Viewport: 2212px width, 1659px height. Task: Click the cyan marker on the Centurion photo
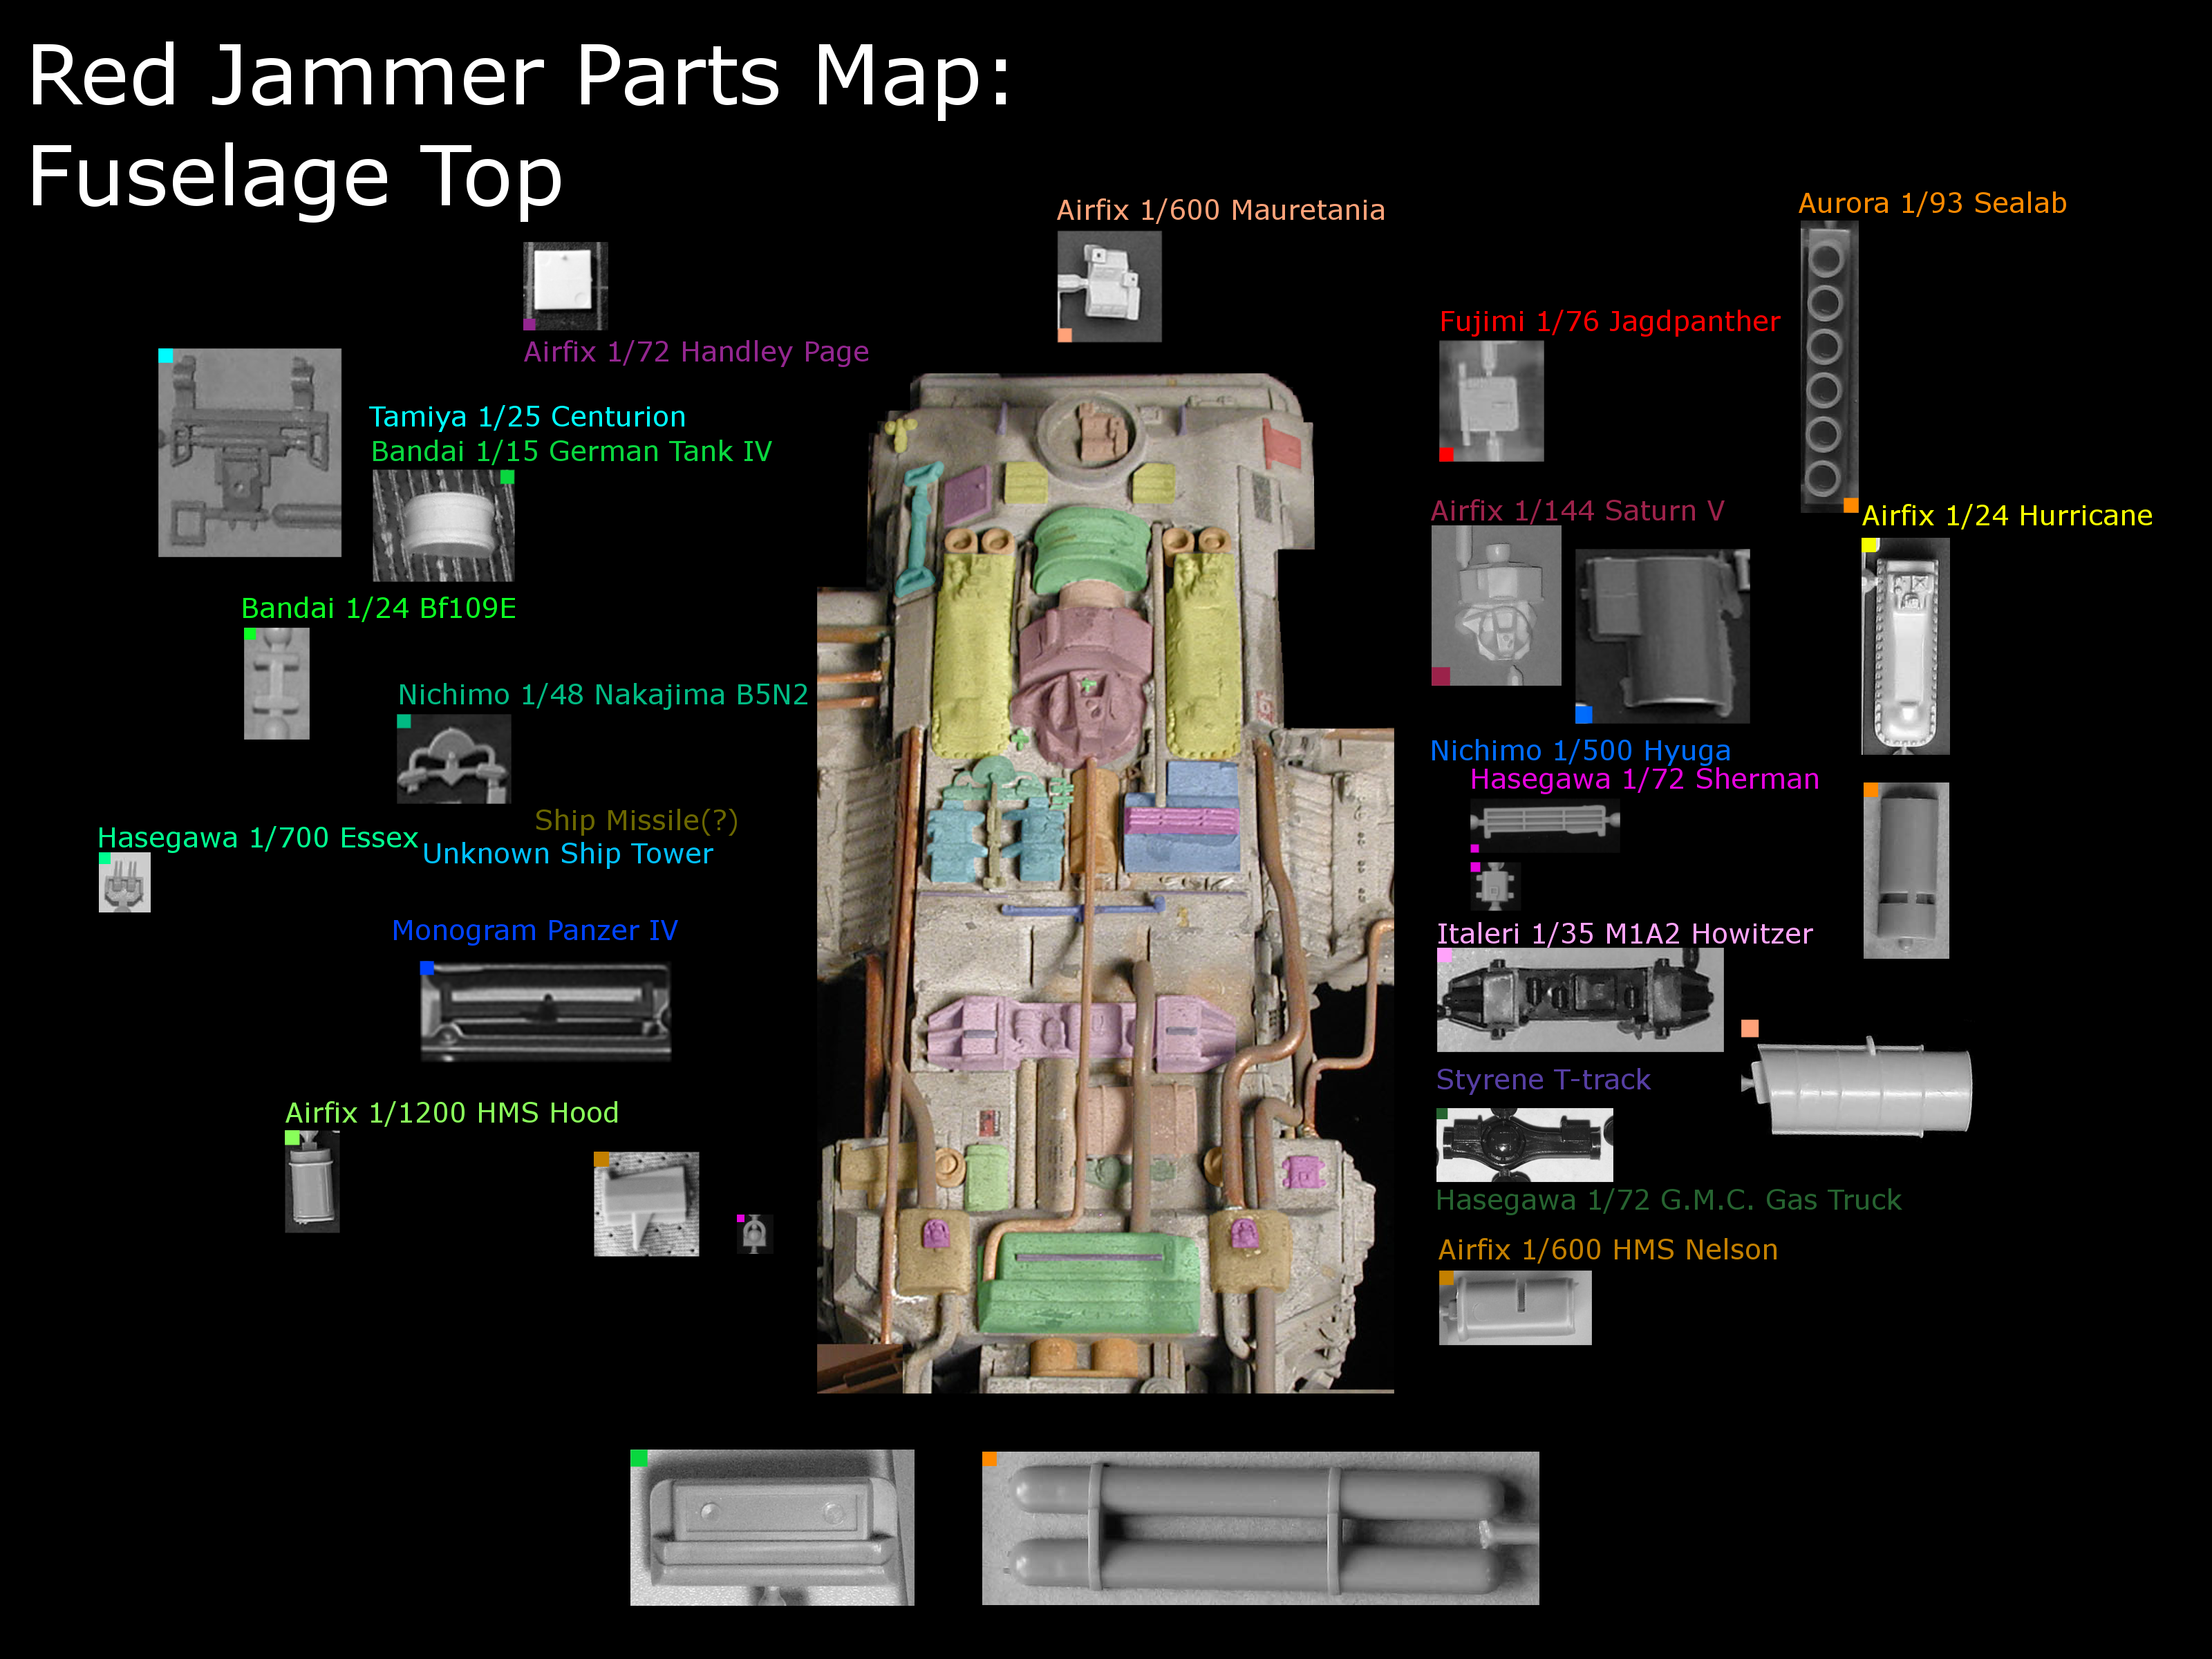[x=166, y=356]
